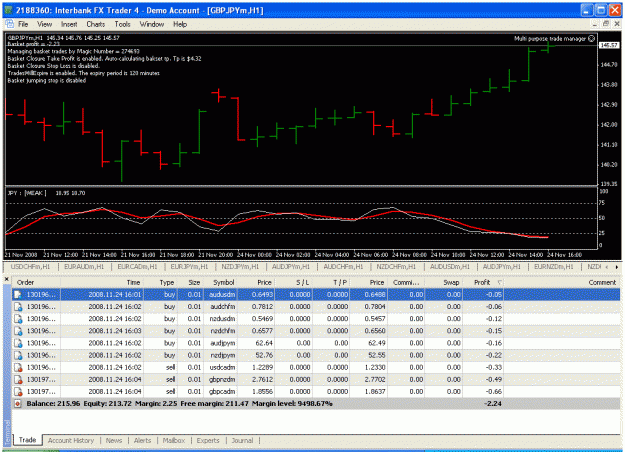The width and height of the screenshot is (625, 452).
Task: Sort by the Swap column header
Action: pos(444,282)
